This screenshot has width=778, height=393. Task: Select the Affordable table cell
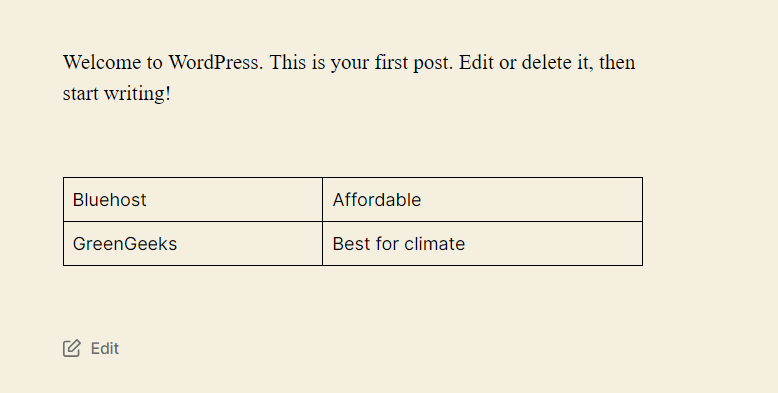(482, 199)
